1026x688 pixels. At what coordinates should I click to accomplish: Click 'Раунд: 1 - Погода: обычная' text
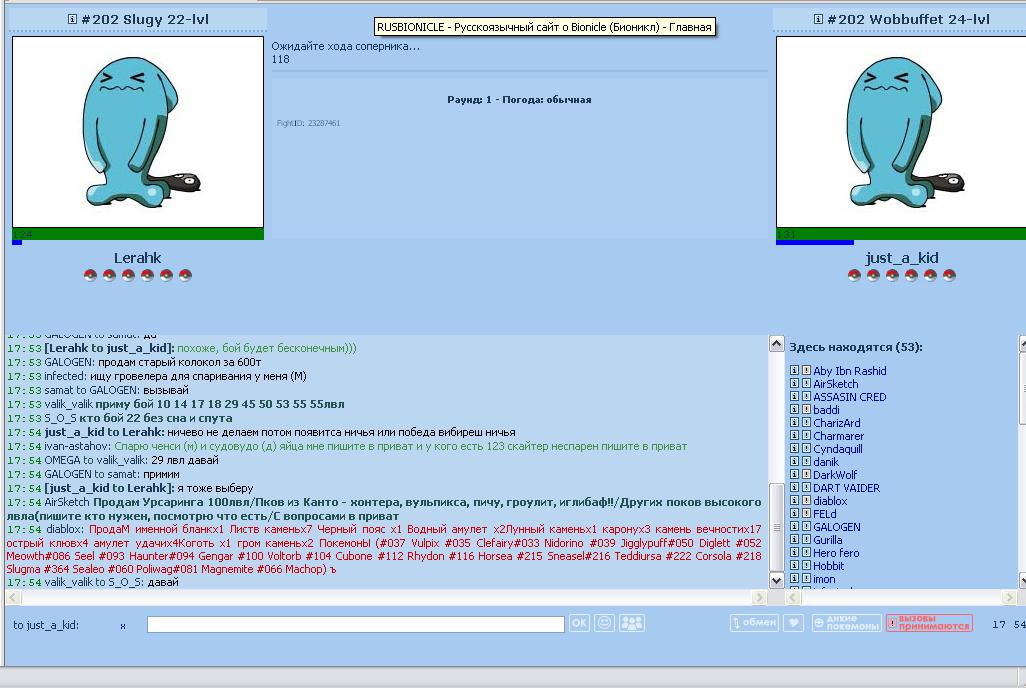tap(519, 100)
